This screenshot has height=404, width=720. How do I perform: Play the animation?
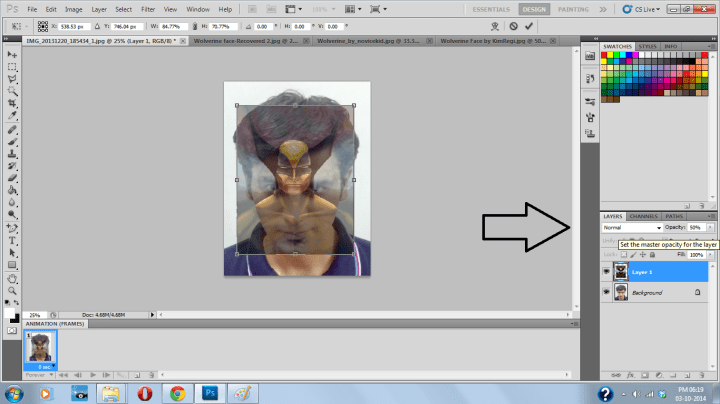click(x=93, y=375)
